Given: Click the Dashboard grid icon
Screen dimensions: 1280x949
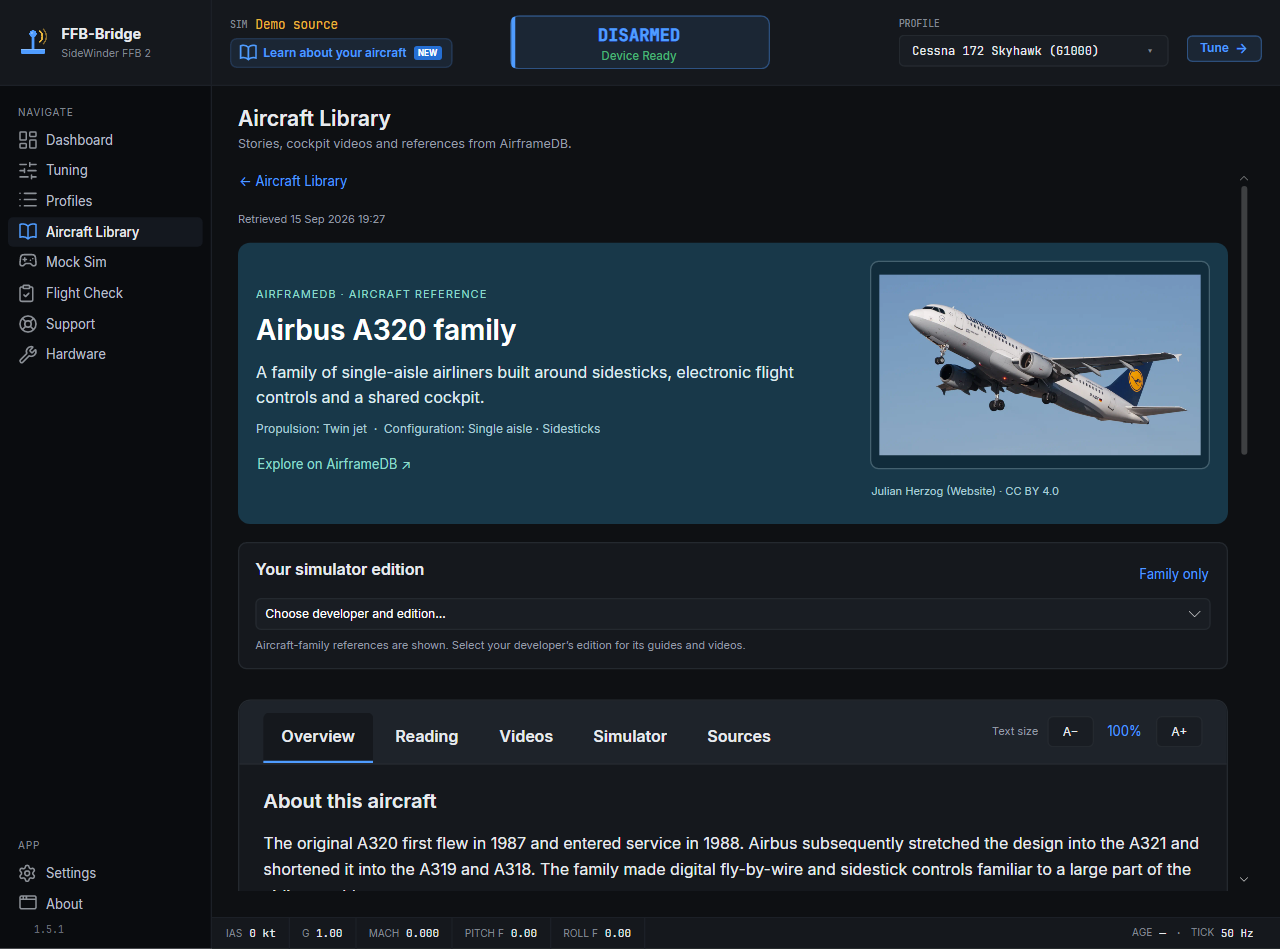Looking at the screenshot, I should click(28, 140).
